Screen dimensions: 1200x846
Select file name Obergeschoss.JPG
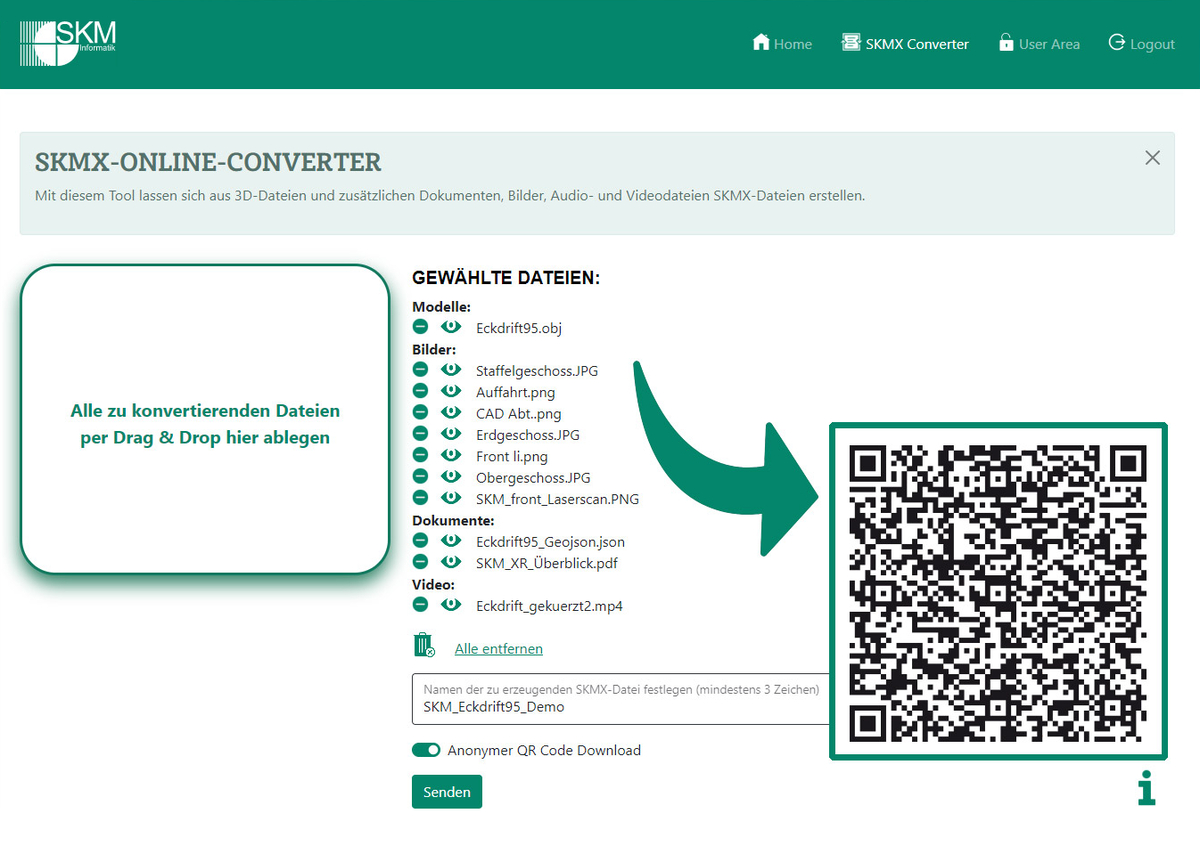point(533,478)
